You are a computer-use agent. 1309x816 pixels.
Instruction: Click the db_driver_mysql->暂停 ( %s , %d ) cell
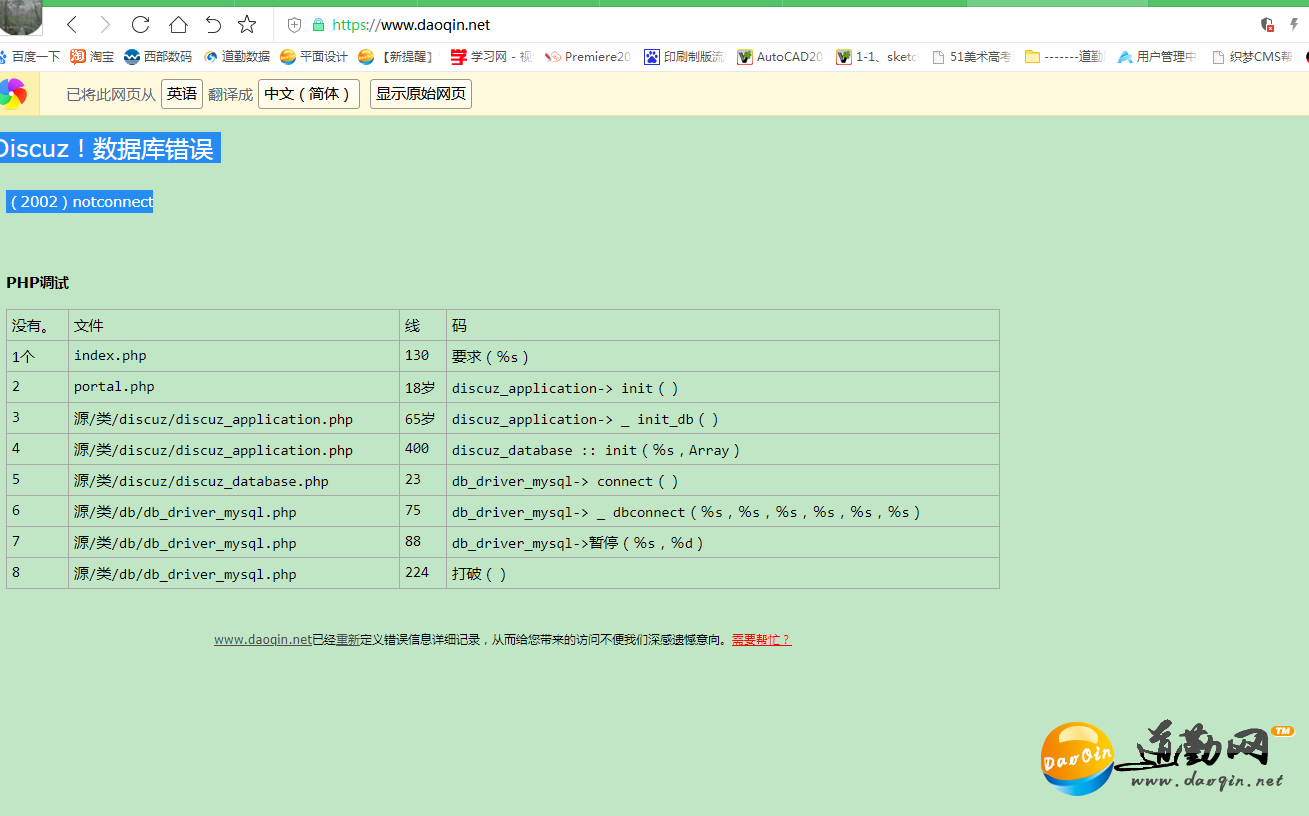[723, 542]
